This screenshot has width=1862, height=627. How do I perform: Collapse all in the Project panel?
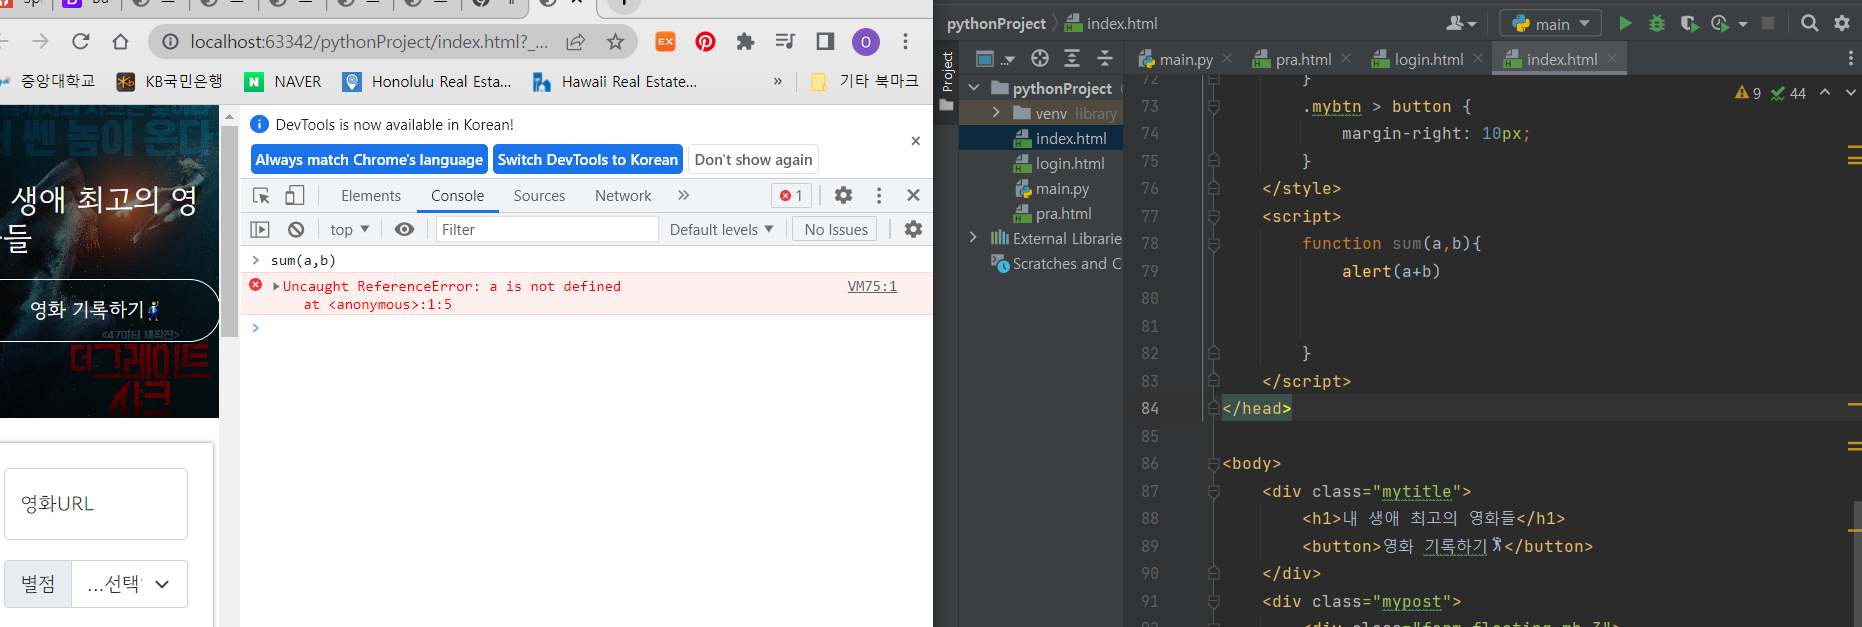[x=1105, y=58]
